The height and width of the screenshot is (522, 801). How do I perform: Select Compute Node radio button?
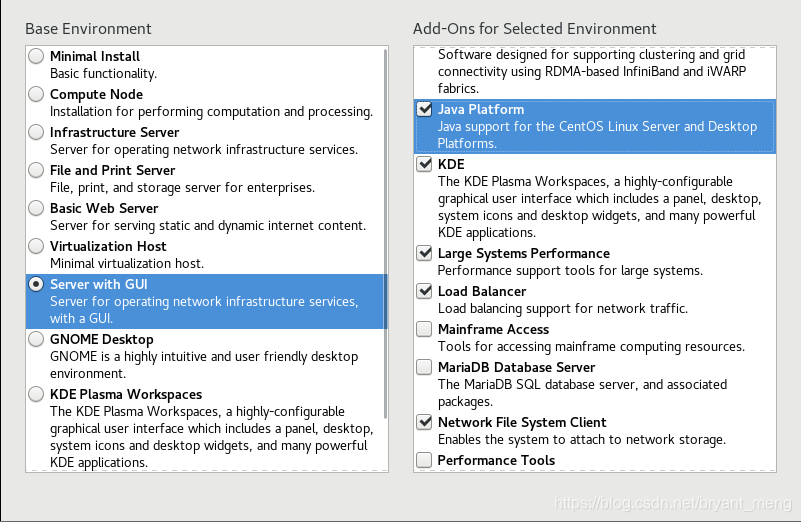36,94
